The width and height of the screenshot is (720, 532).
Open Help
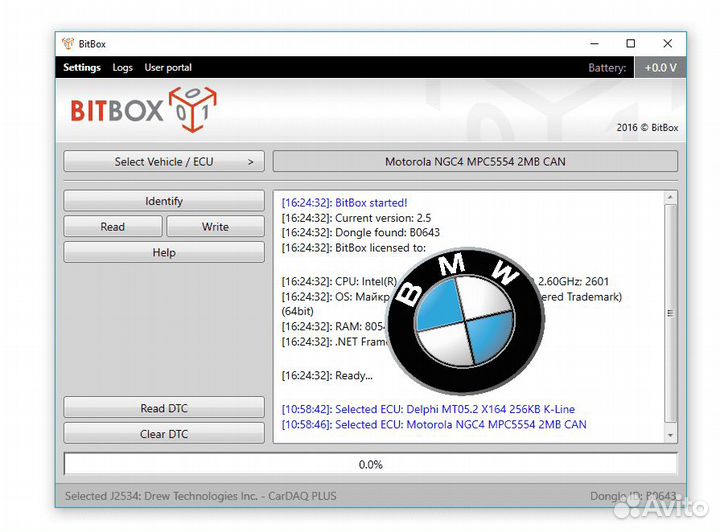164,252
